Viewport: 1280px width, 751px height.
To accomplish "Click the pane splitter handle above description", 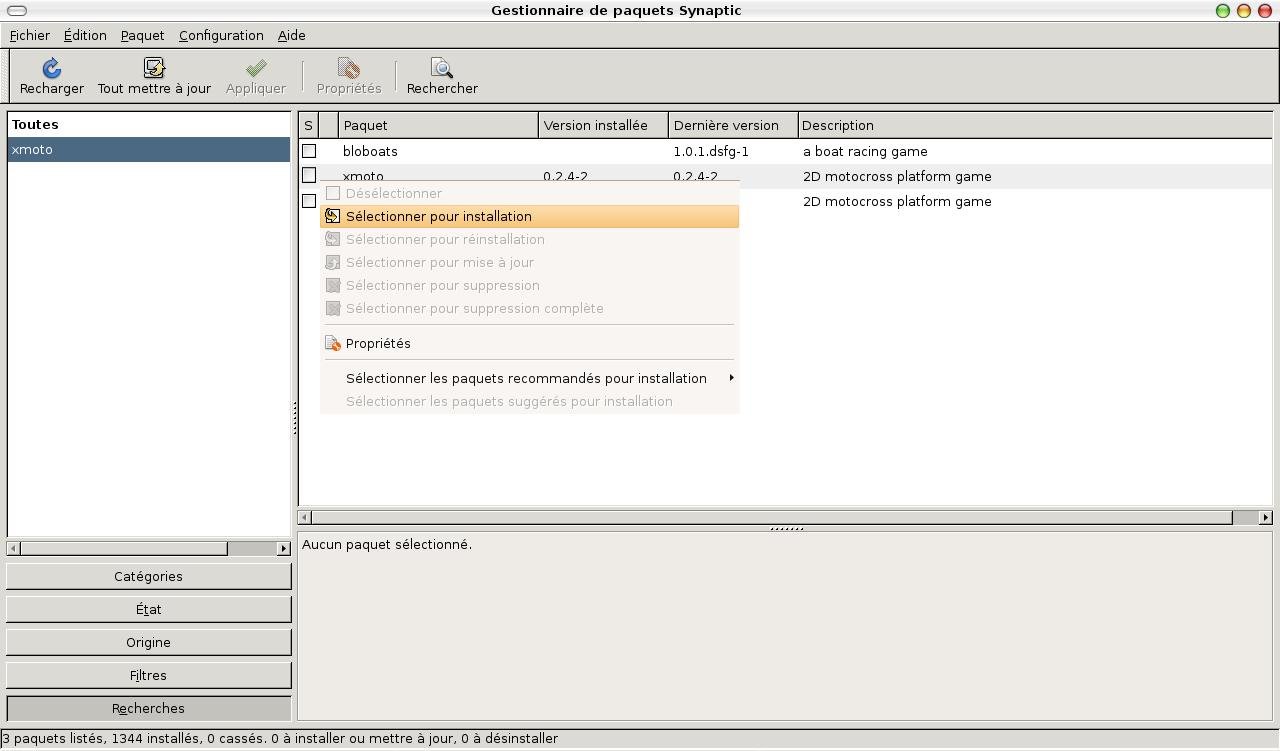I will pos(786,528).
